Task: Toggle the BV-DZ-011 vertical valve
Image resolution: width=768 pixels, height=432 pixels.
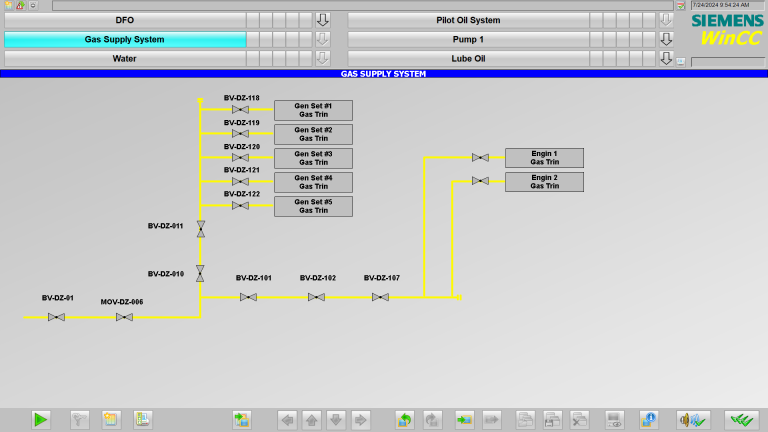Action: (x=200, y=229)
